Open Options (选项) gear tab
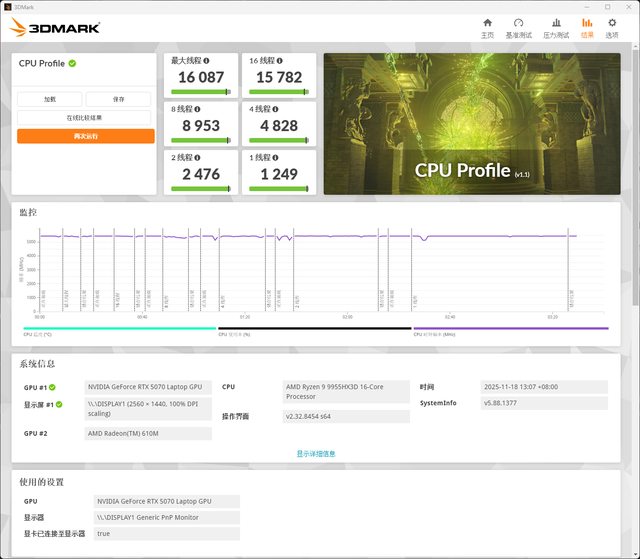 tap(612, 29)
